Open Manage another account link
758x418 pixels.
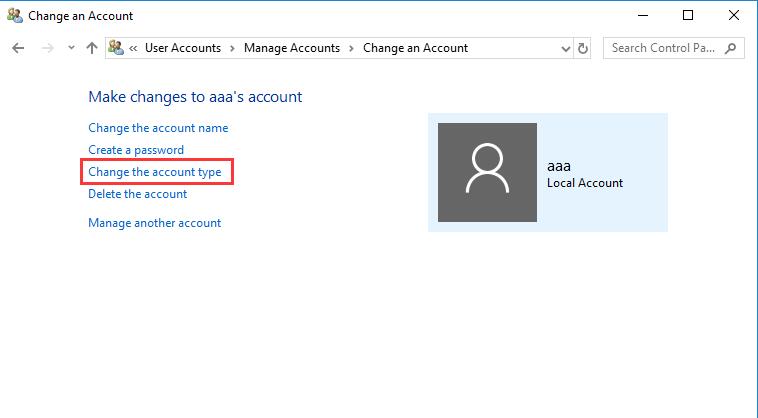(155, 223)
